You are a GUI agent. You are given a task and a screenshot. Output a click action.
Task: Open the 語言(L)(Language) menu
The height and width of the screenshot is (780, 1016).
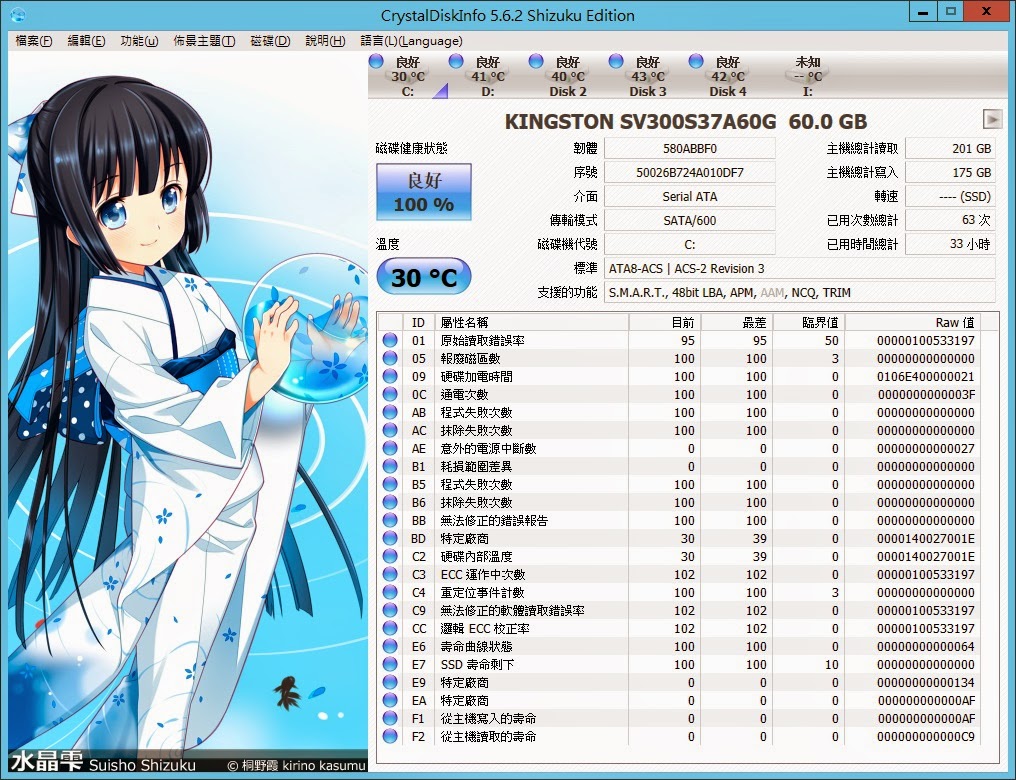point(411,41)
